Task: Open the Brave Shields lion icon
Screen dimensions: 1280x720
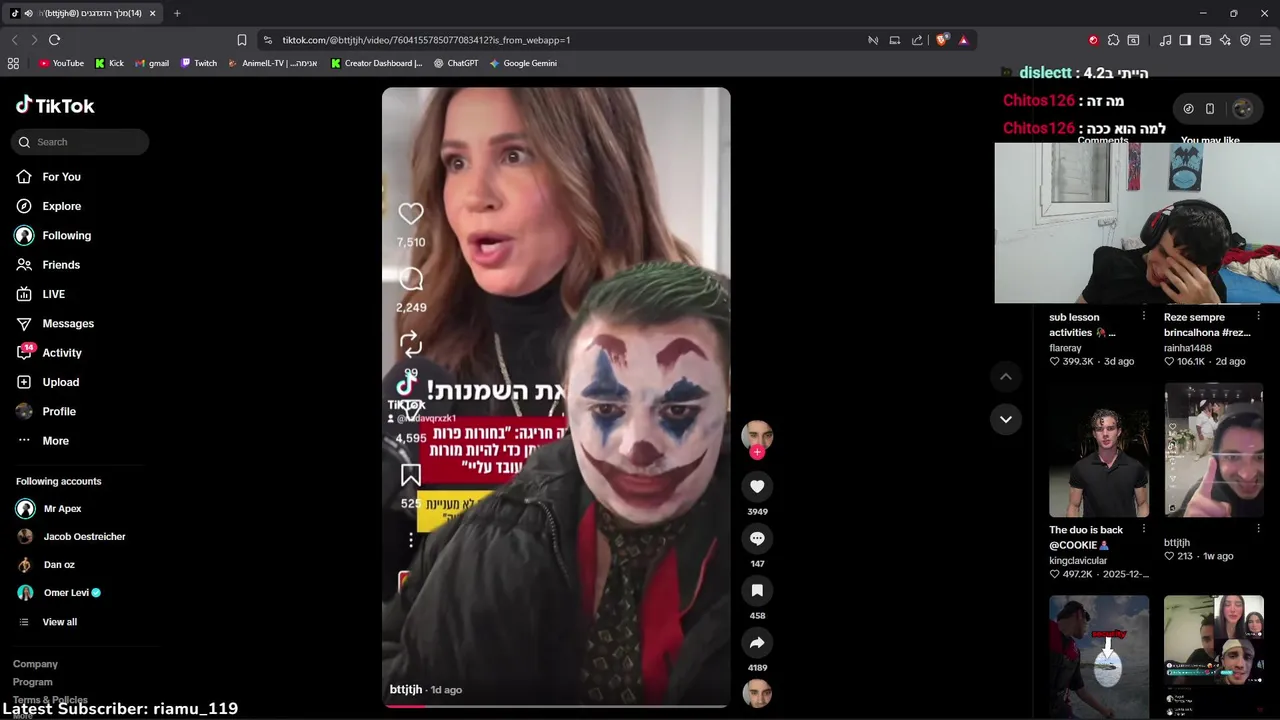Action: coord(942,40)
